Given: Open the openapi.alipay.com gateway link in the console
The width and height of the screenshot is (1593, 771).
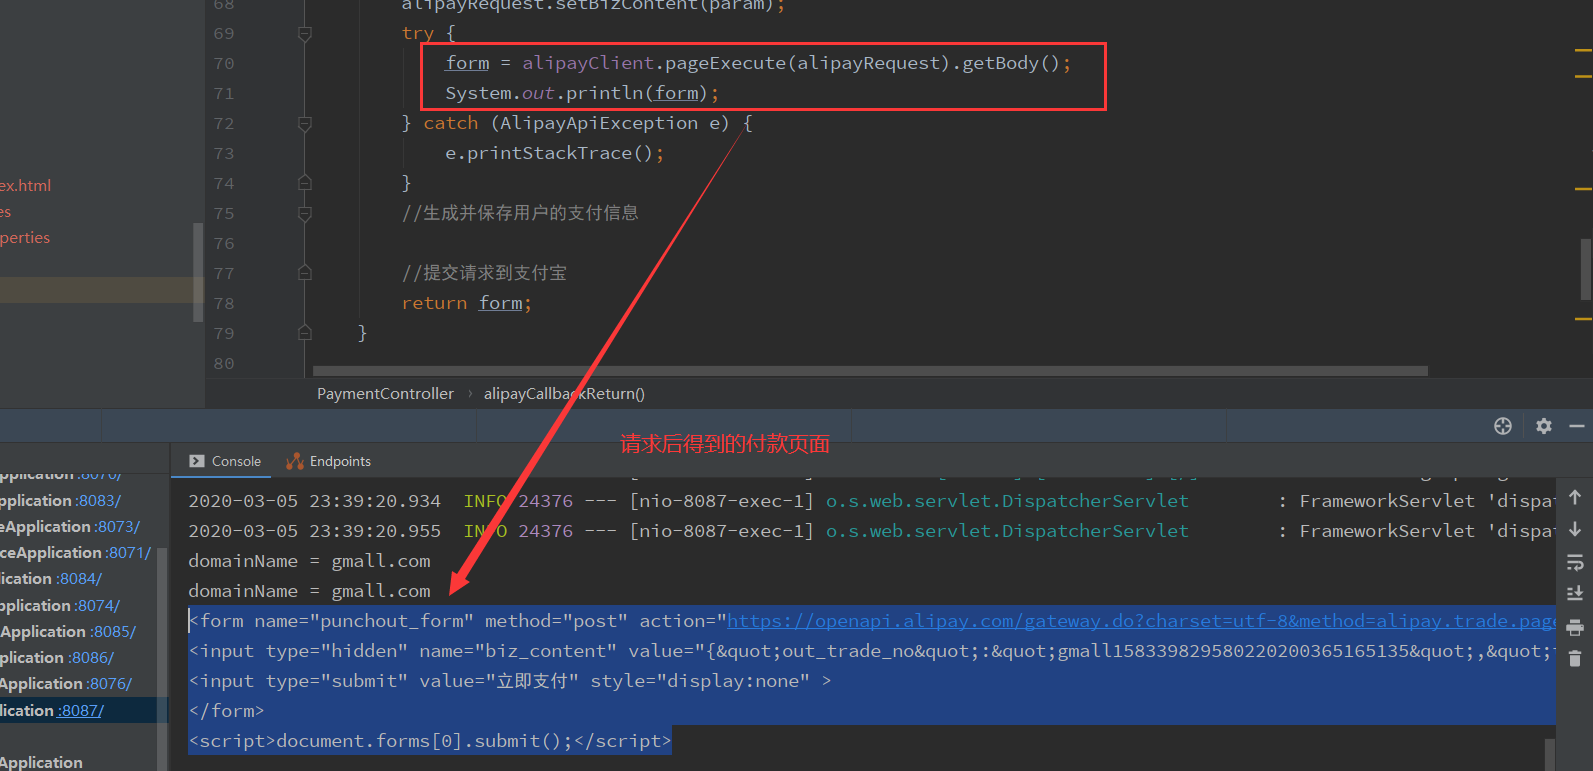Looking at the screenshot, I should coord(1141,621).
